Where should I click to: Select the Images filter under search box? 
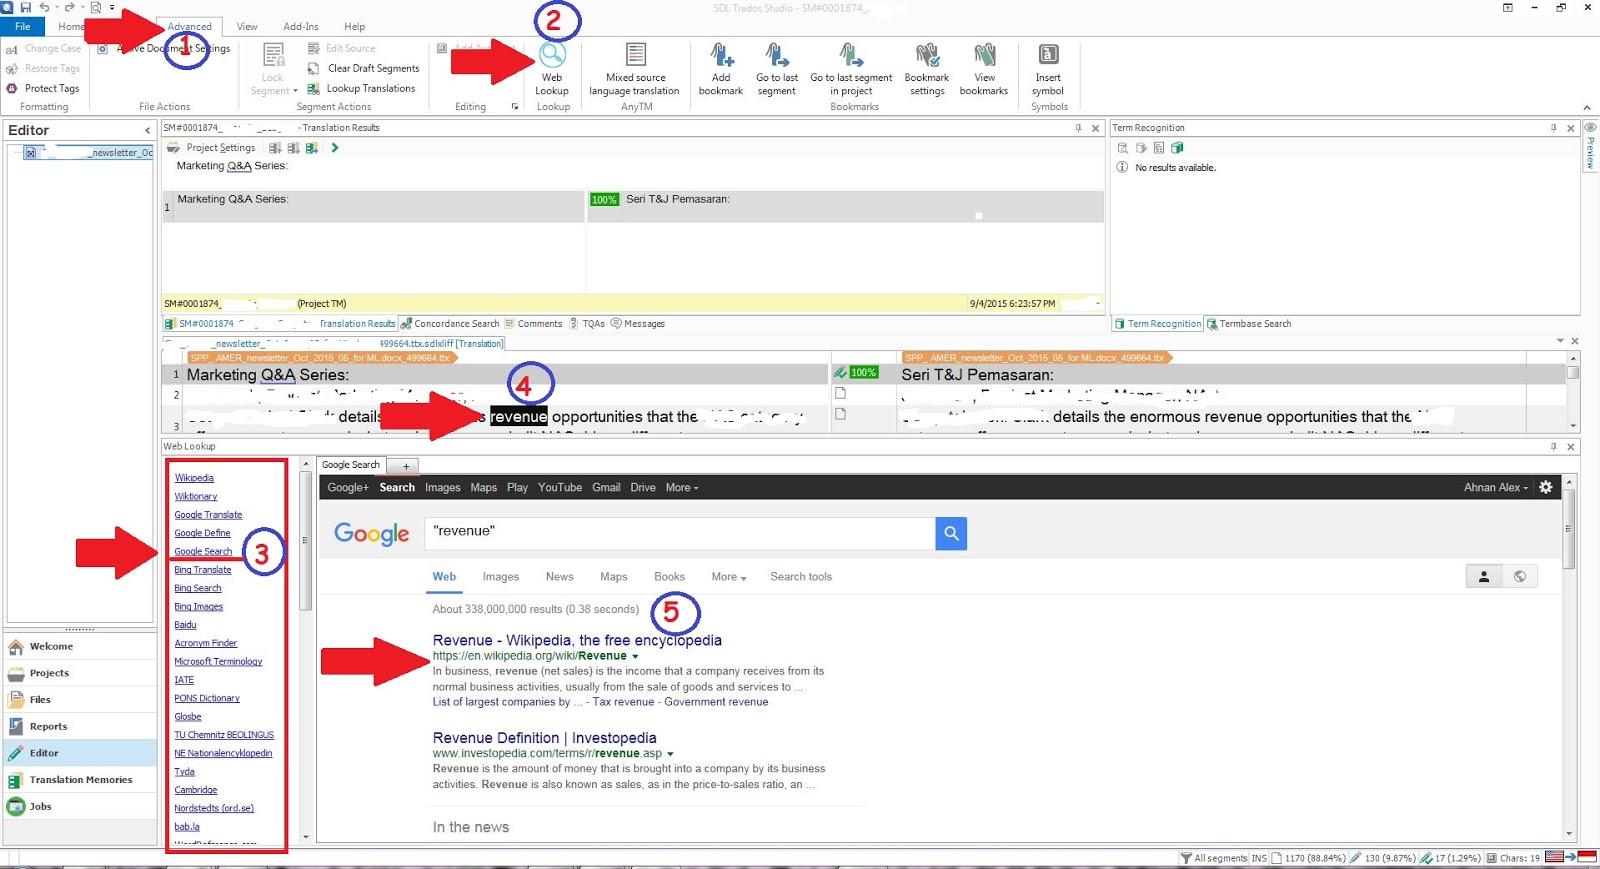[501, 577]
